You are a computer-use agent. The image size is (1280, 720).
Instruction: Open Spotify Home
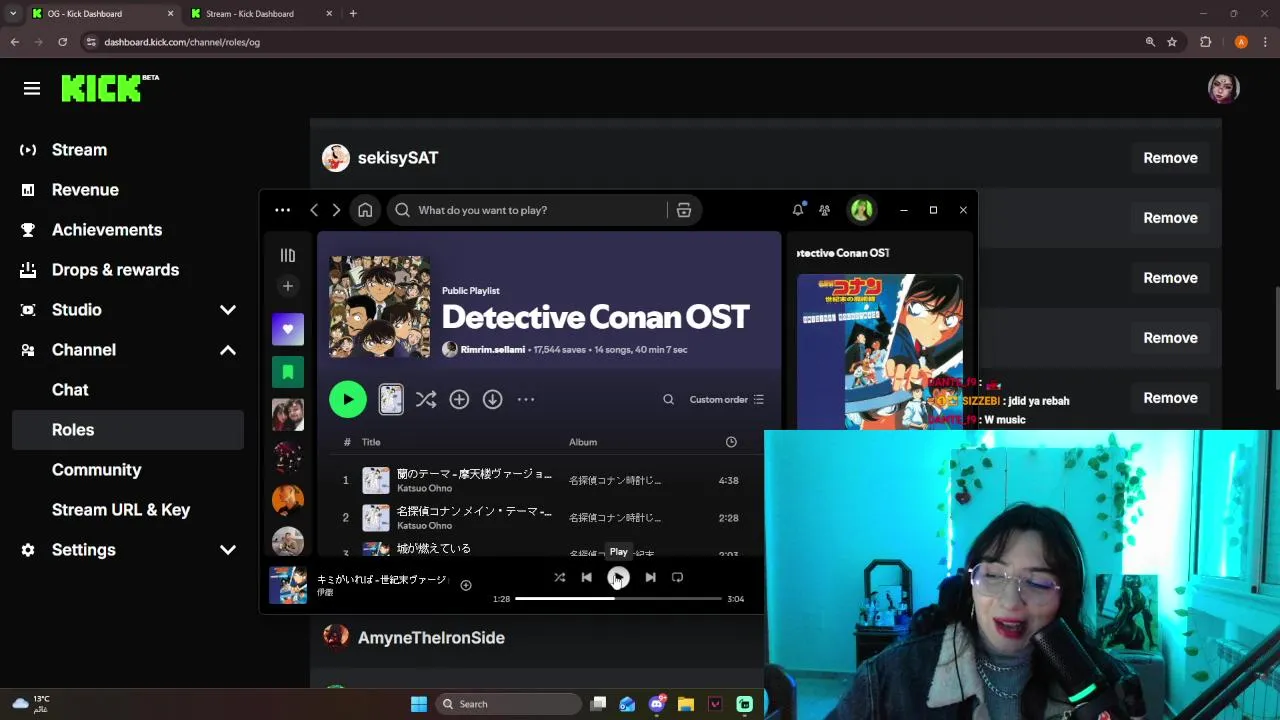coord(365,210)
